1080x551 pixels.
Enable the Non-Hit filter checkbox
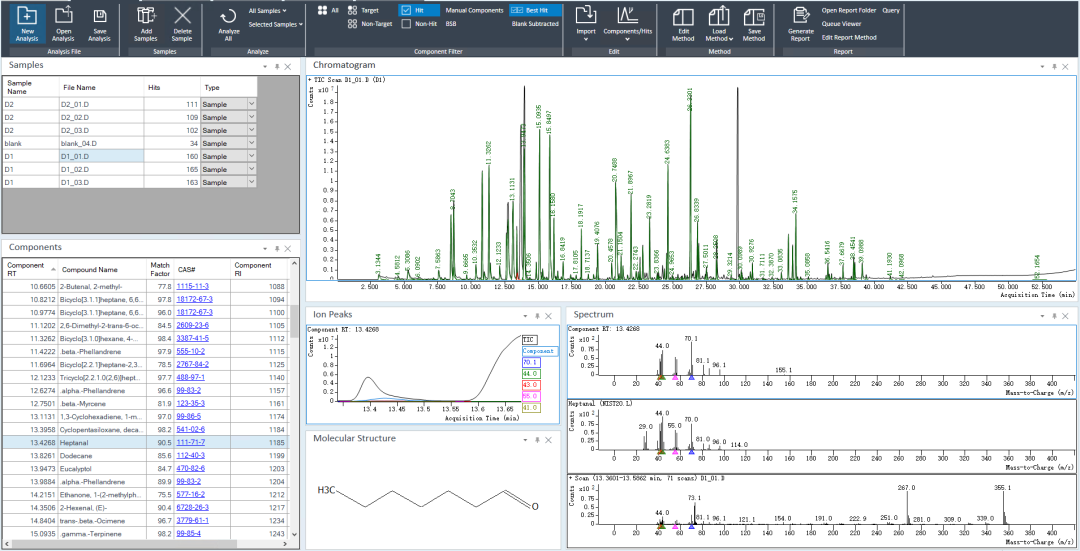pos(406,23)
